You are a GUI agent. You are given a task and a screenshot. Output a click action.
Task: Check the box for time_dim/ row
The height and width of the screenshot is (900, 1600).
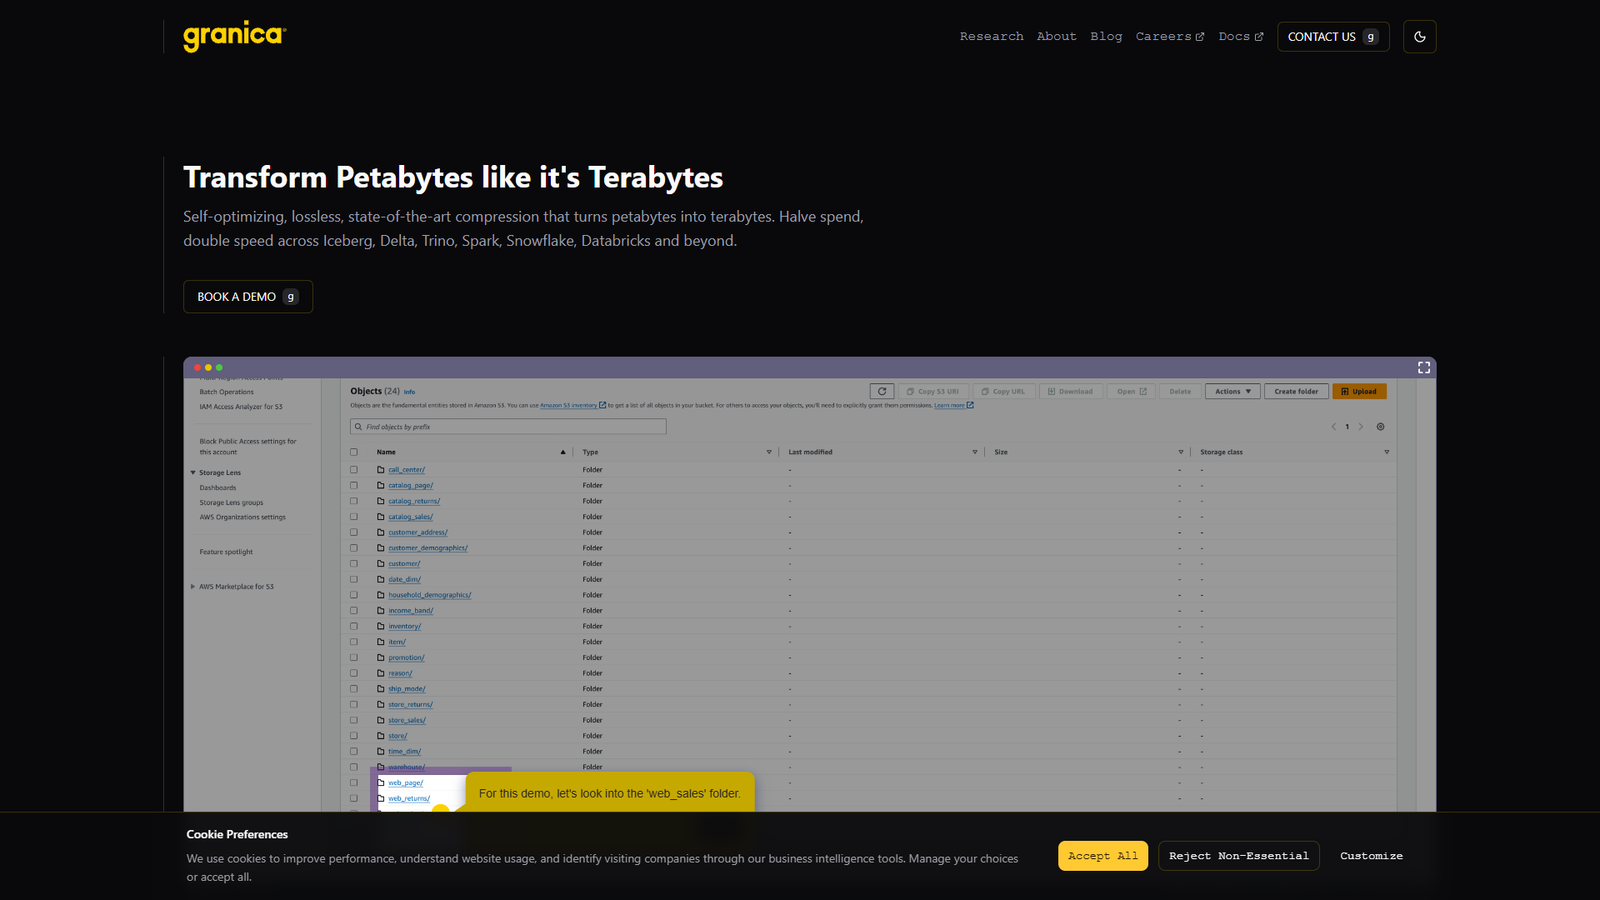[354, 752]
